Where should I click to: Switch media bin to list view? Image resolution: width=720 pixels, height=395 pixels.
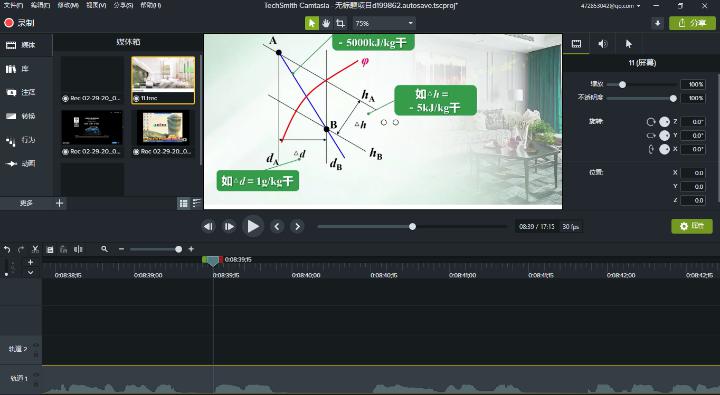pos(197,203)
